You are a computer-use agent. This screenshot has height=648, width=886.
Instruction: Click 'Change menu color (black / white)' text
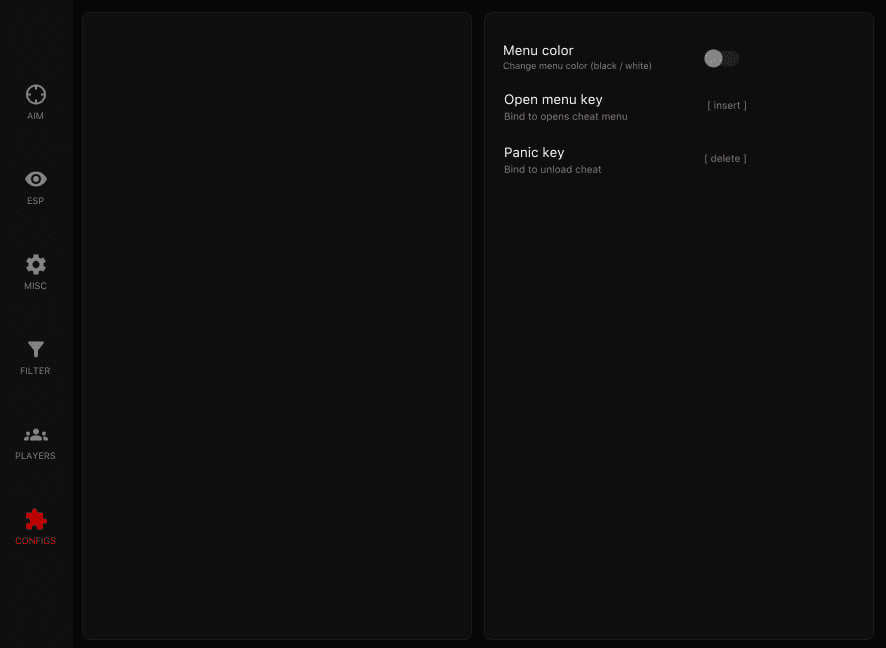pos(577,66)
